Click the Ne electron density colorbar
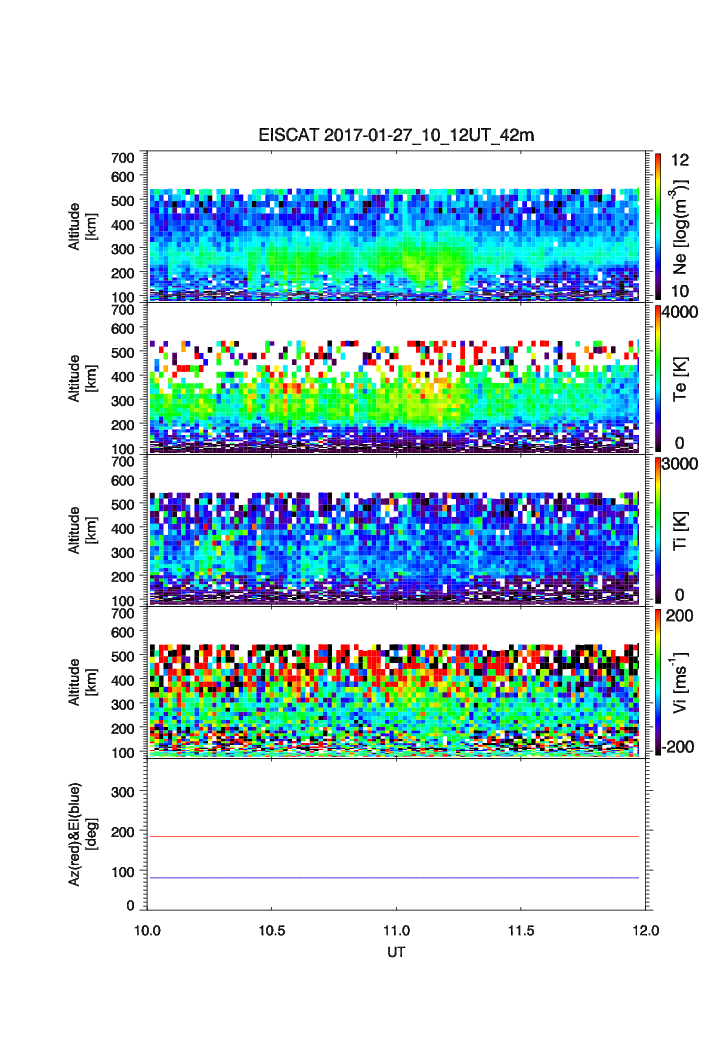The height and width of the screenshot is (1062, 708). point(657,226)
